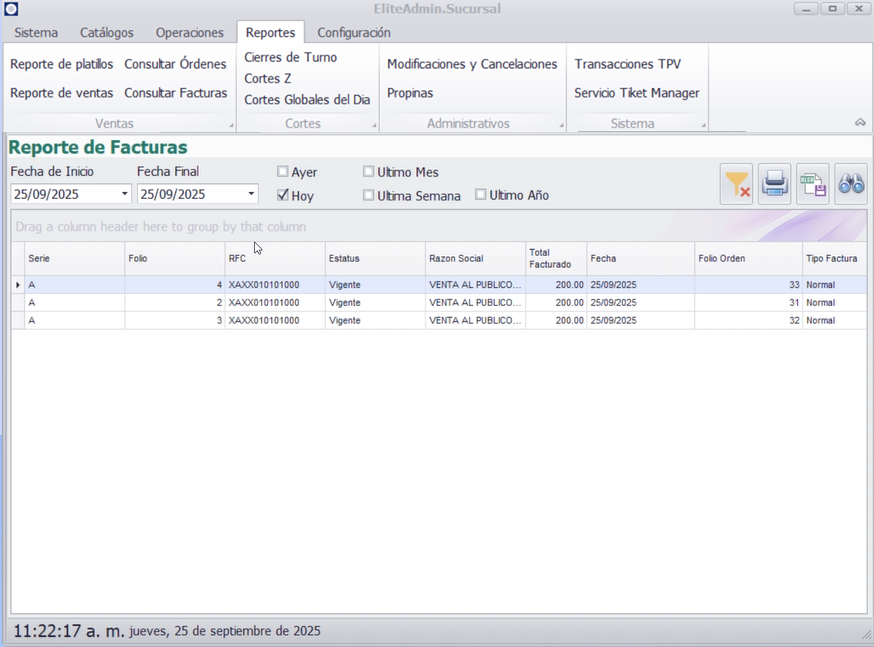
Task: Export the report to XLSX file
Action: click(x=812, y=184)
